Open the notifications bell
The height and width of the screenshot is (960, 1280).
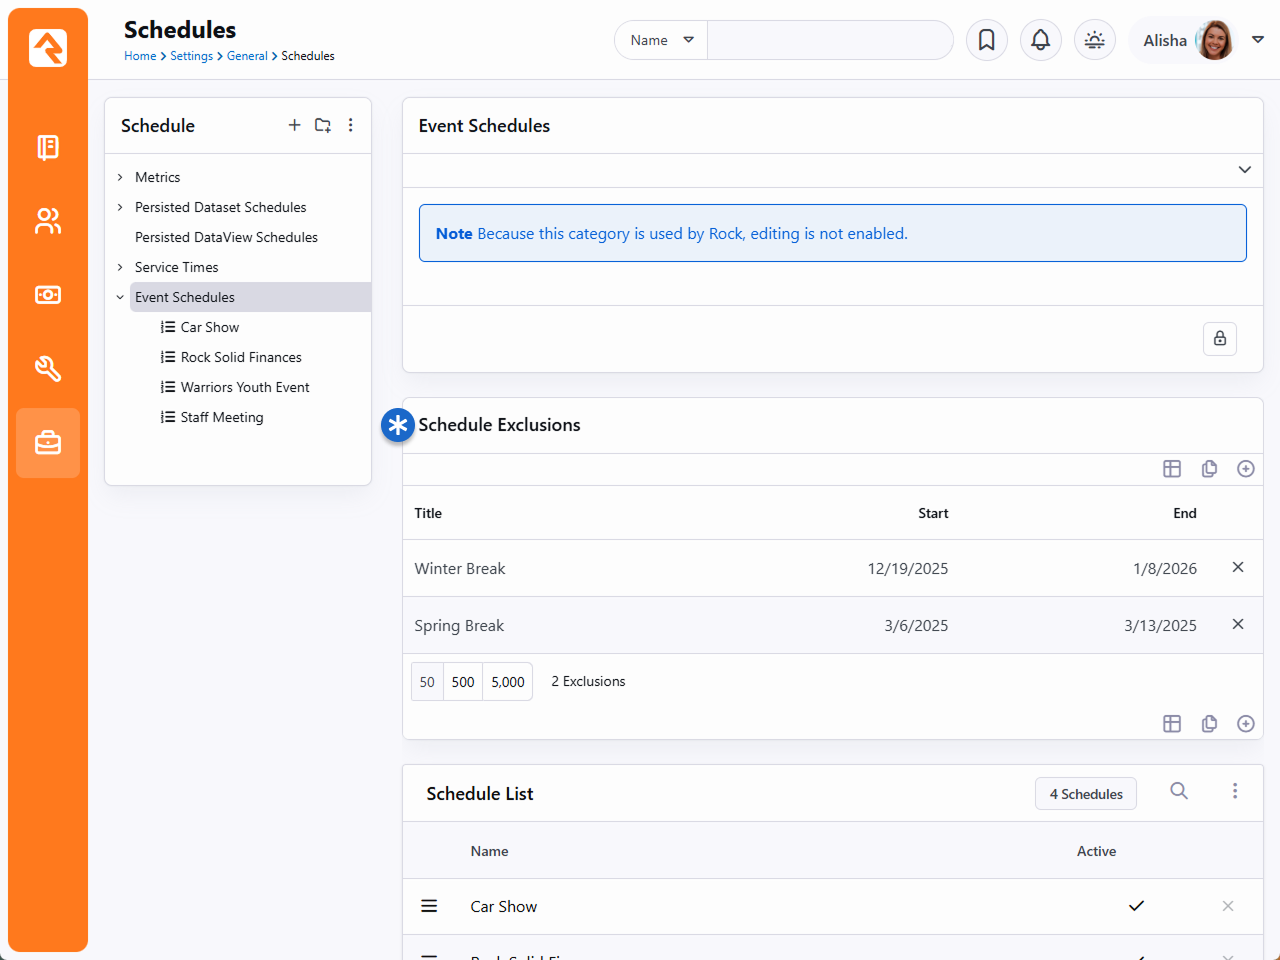pos(1040,40)
